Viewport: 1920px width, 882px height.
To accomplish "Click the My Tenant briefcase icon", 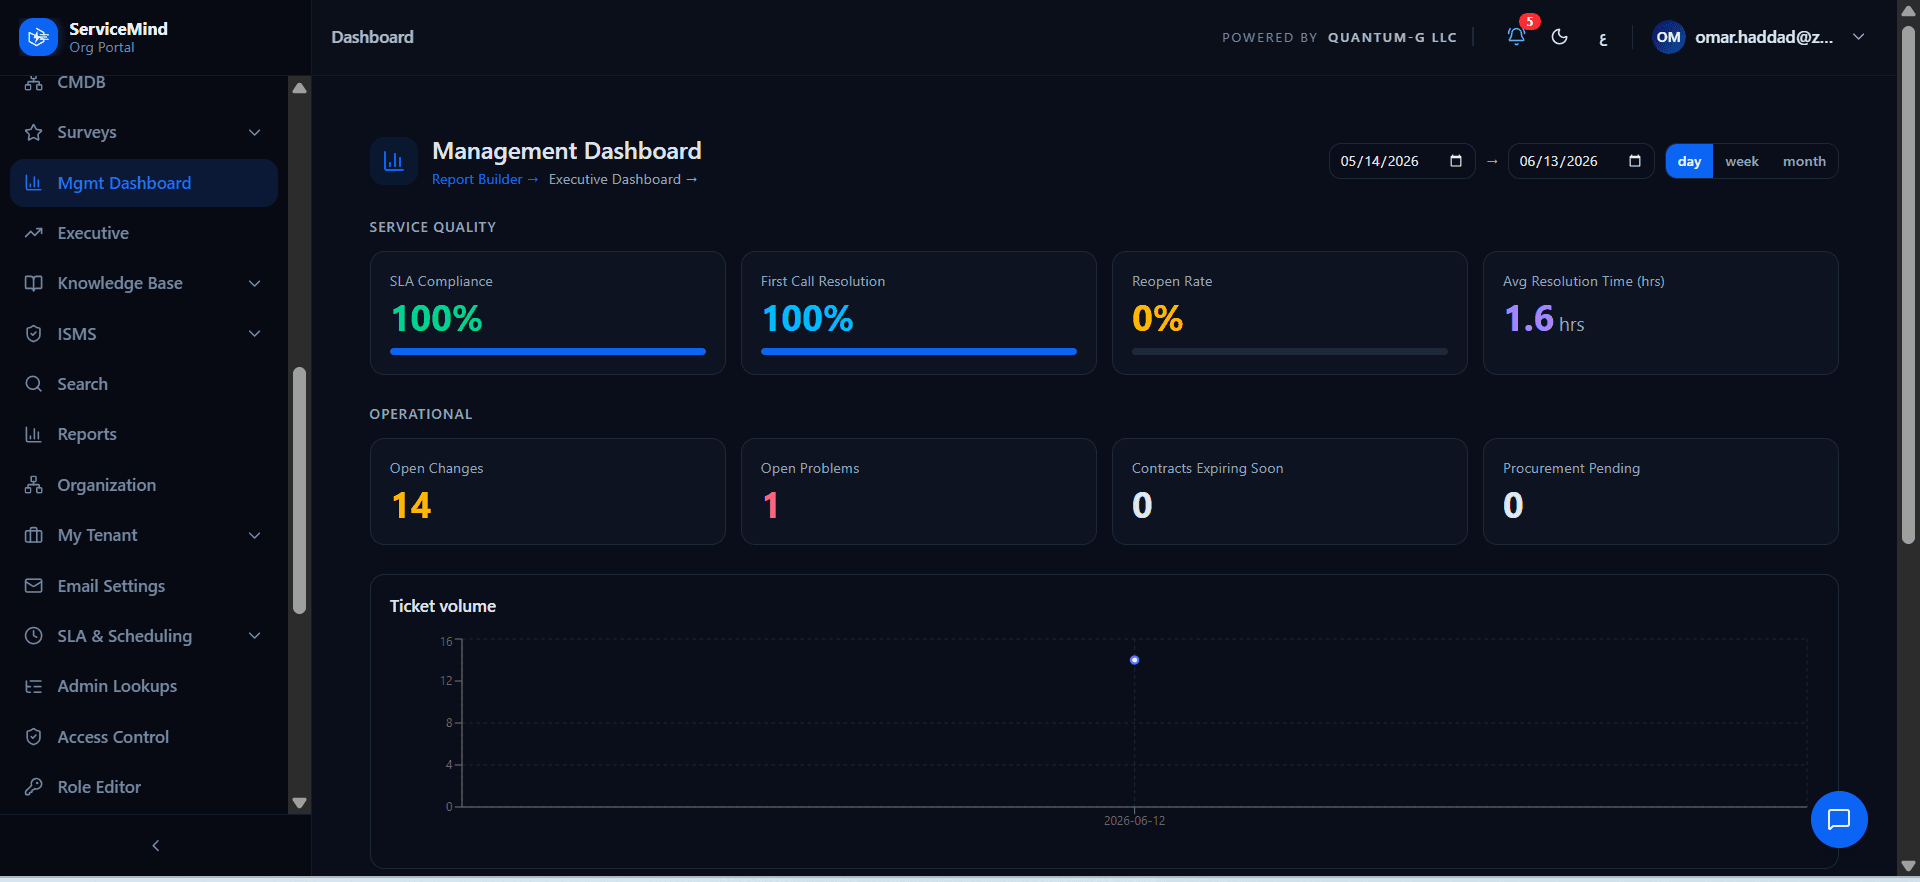I will click(x=34, y=535).
